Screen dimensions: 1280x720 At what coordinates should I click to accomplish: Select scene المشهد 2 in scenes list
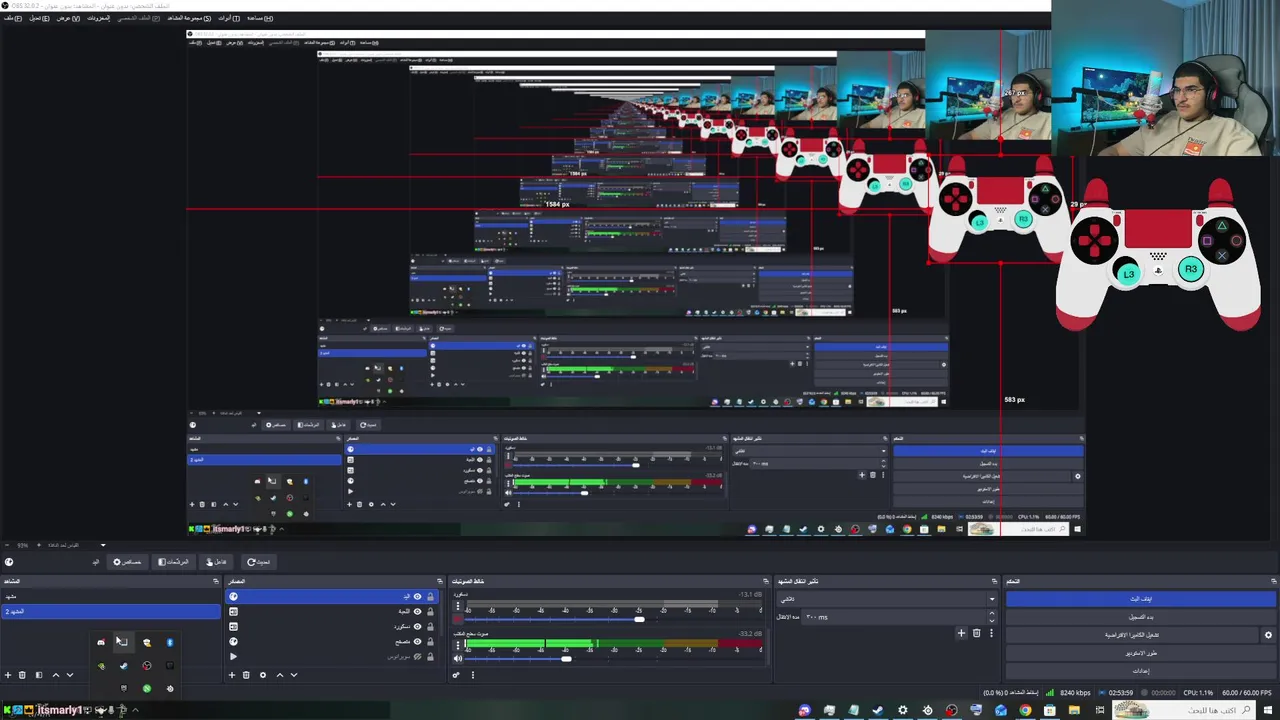click(x=110, y=611)
